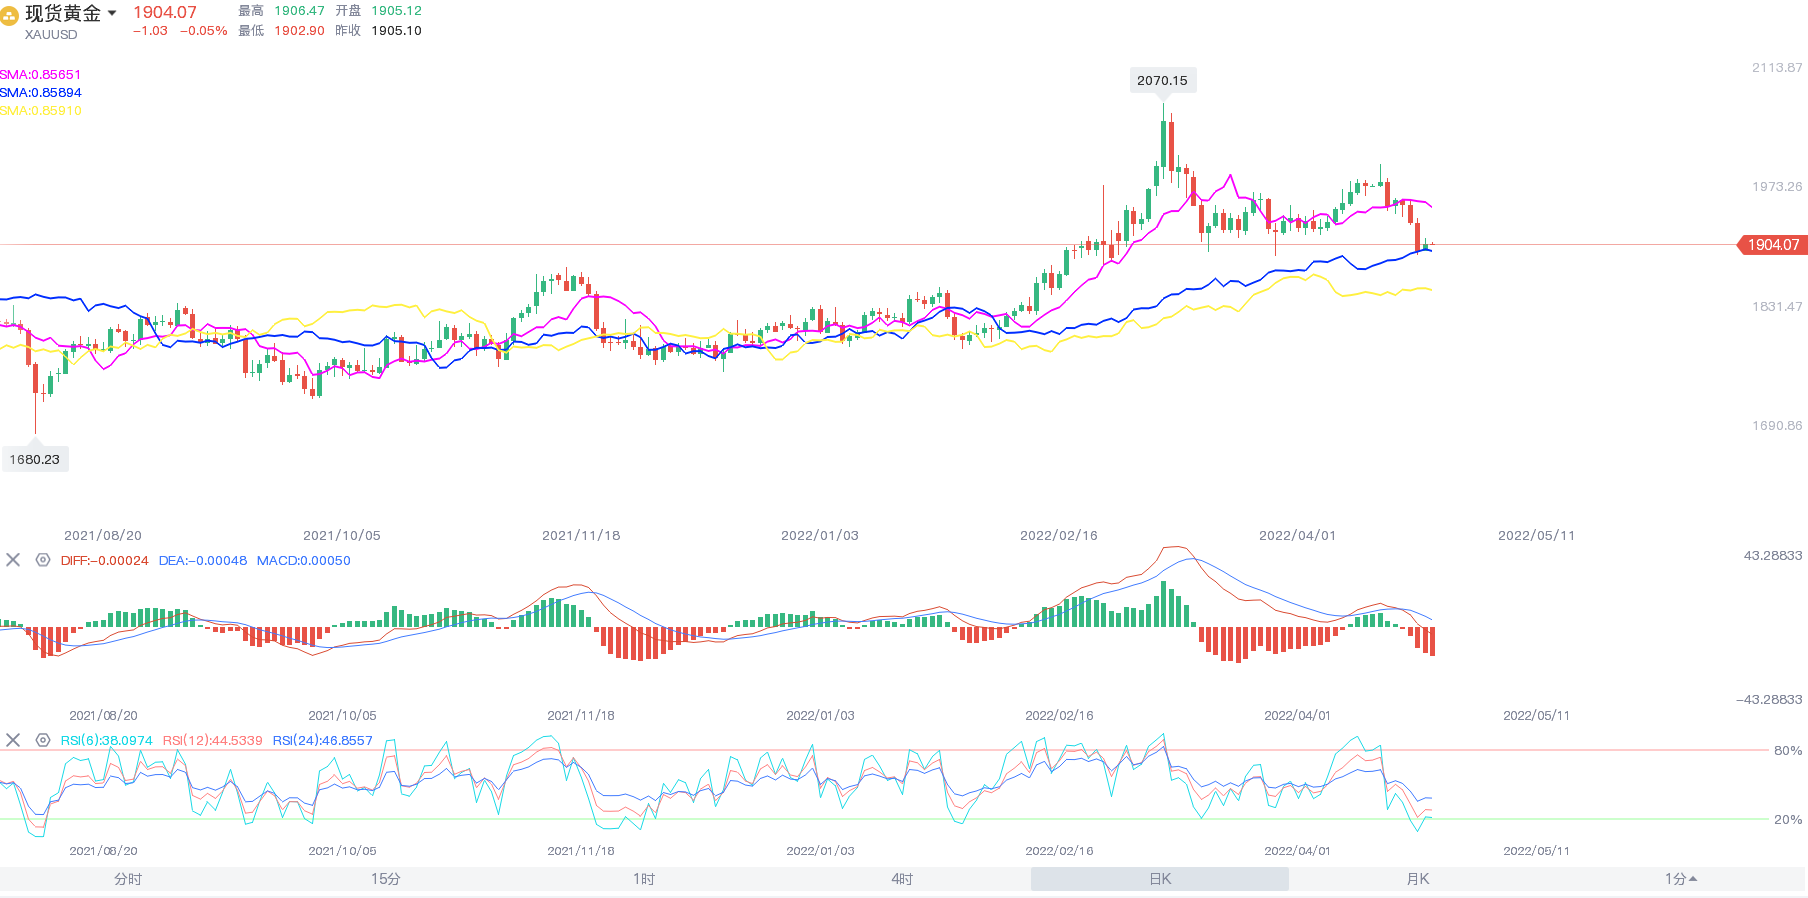Open RSI indicator settings gear
The height and width of the screenshot is (898, 1808).
43,740
